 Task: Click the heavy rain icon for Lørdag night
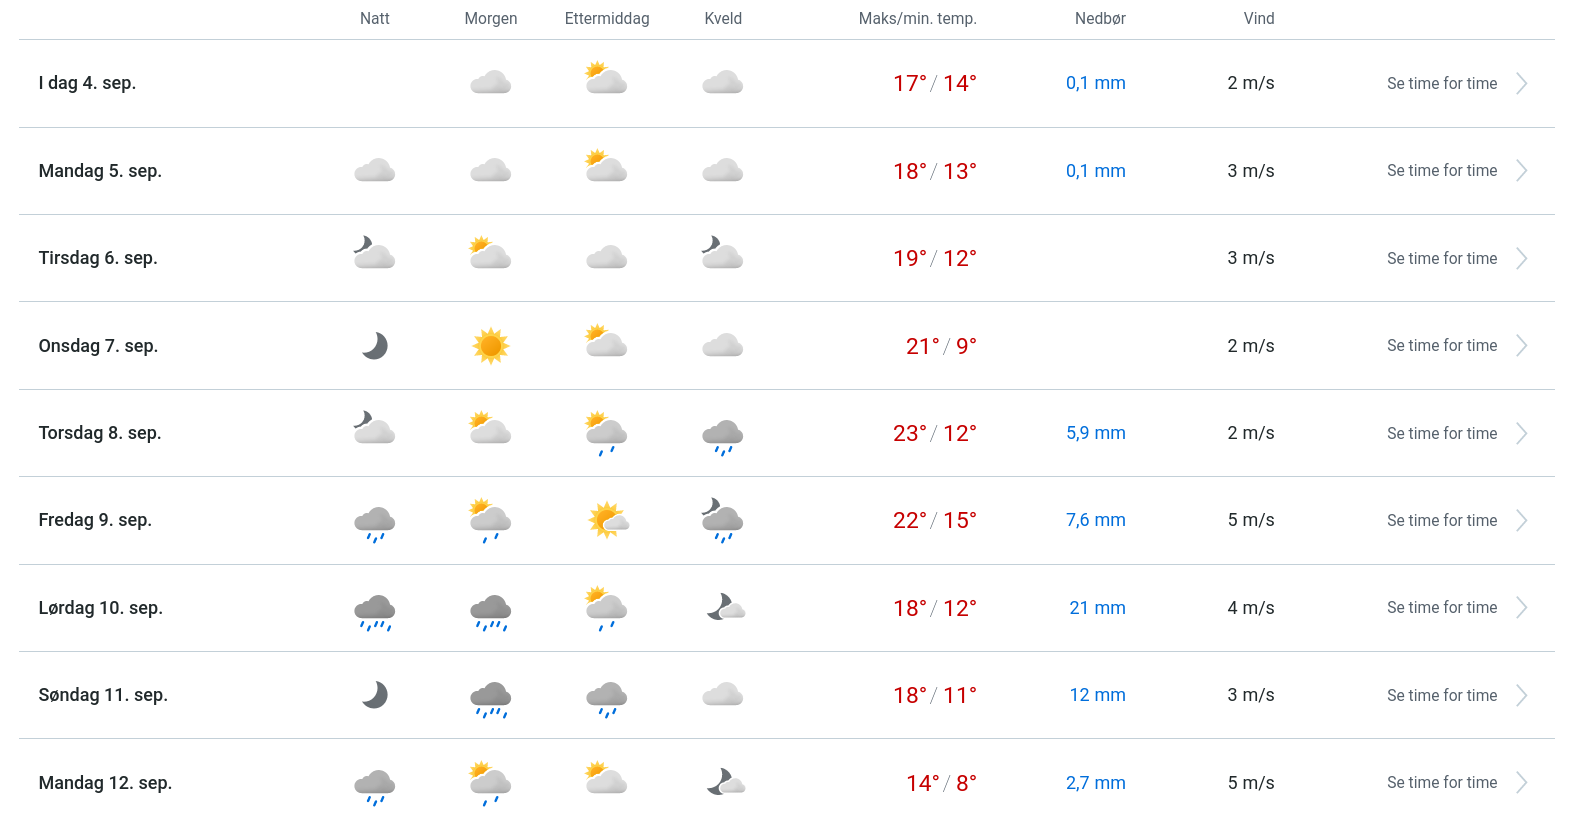click(x=375, y=611)
